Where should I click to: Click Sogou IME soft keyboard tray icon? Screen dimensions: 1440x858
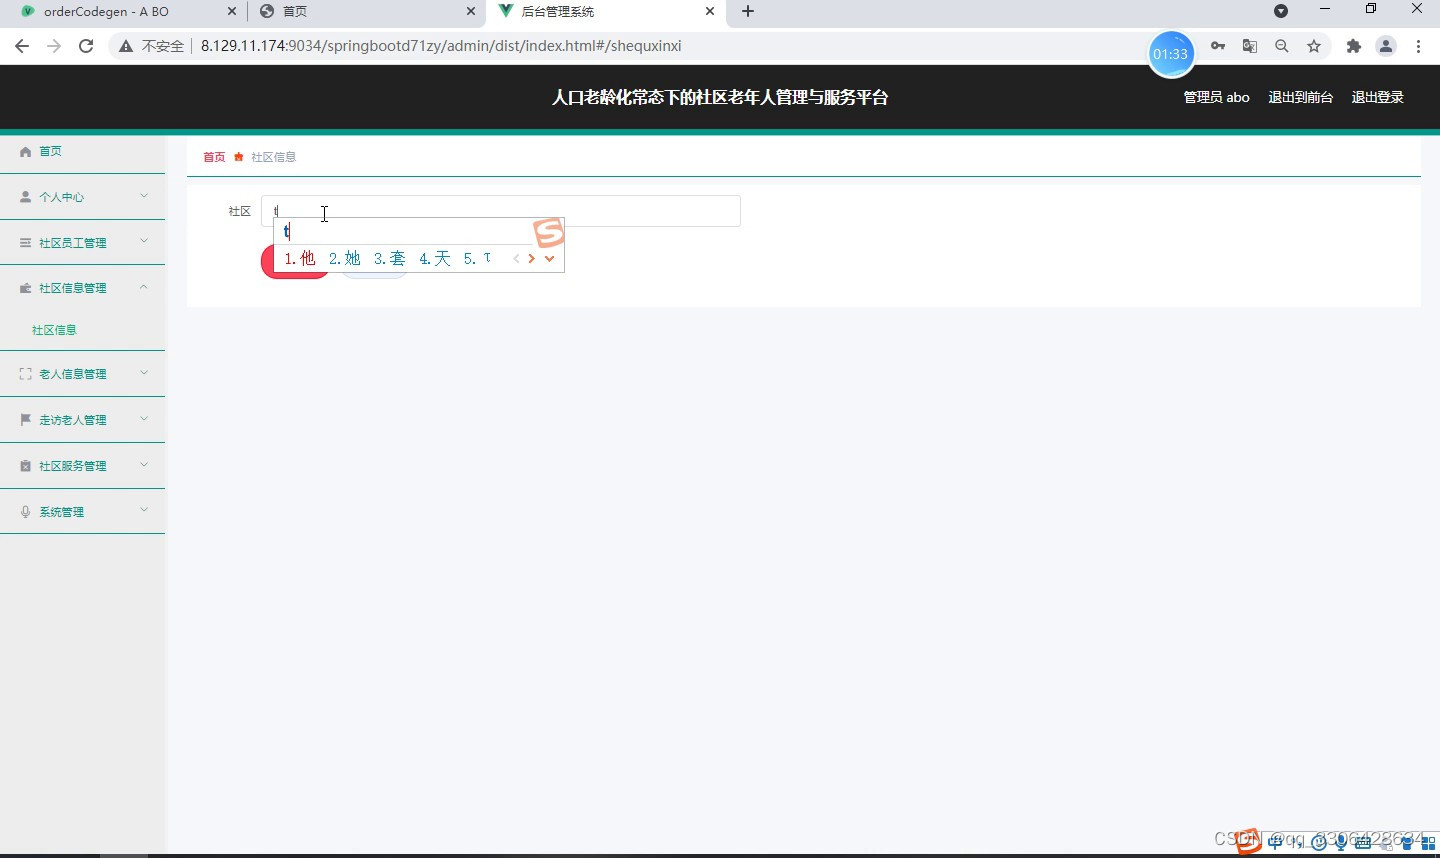point(1363,843)
